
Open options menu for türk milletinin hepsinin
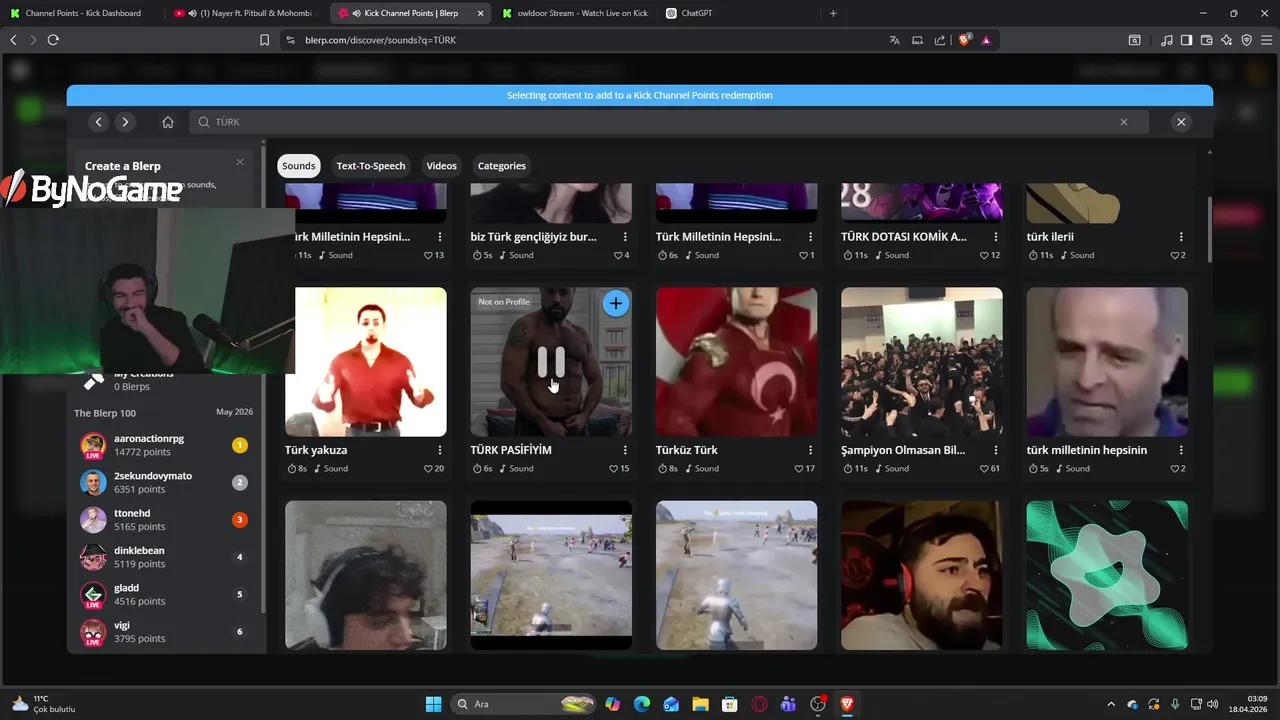(x=1181, y=450)
